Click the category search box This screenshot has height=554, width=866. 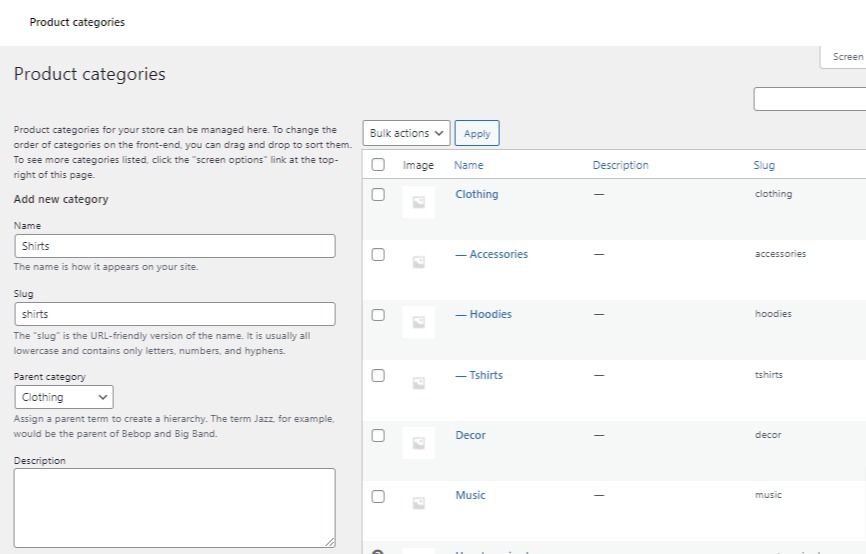(x=809, y=99)
